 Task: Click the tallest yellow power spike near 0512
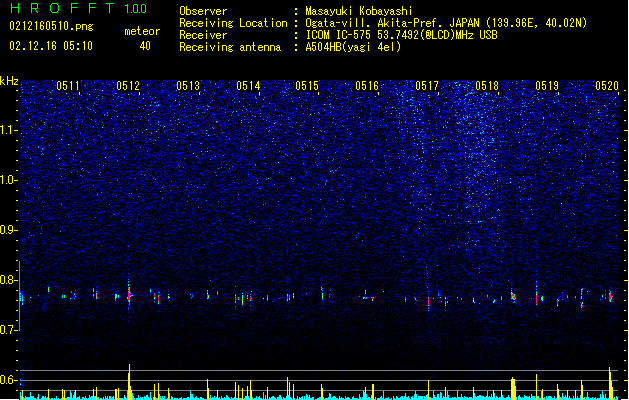coord(129,381)
